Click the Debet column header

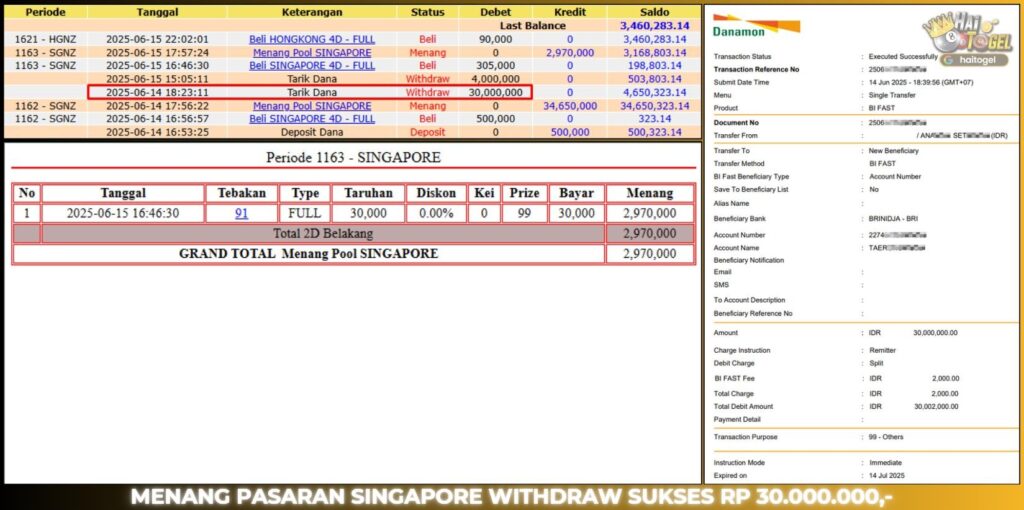click(x=496, y=12)
